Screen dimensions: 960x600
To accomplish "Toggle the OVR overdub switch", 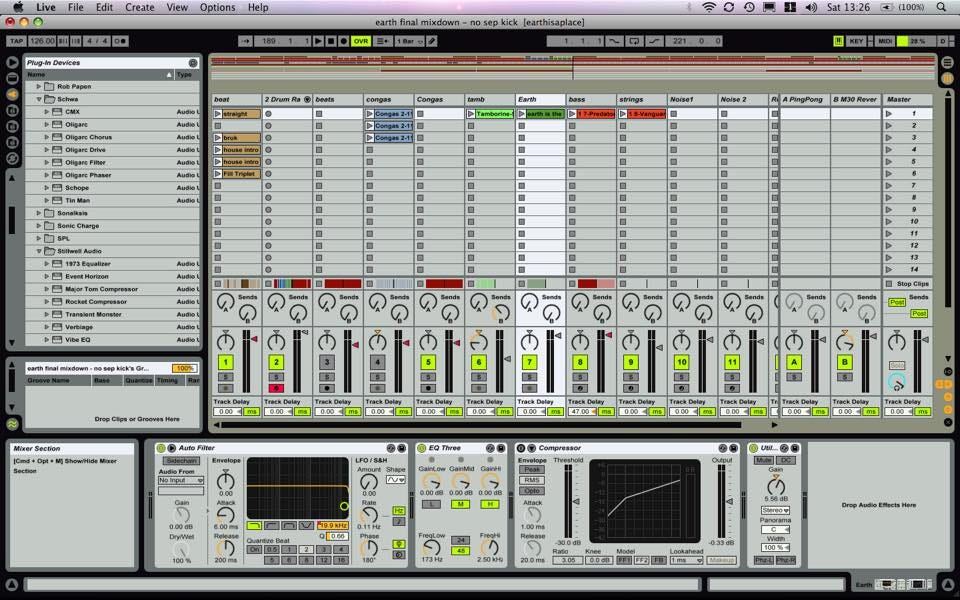I will tap(360, 41).
